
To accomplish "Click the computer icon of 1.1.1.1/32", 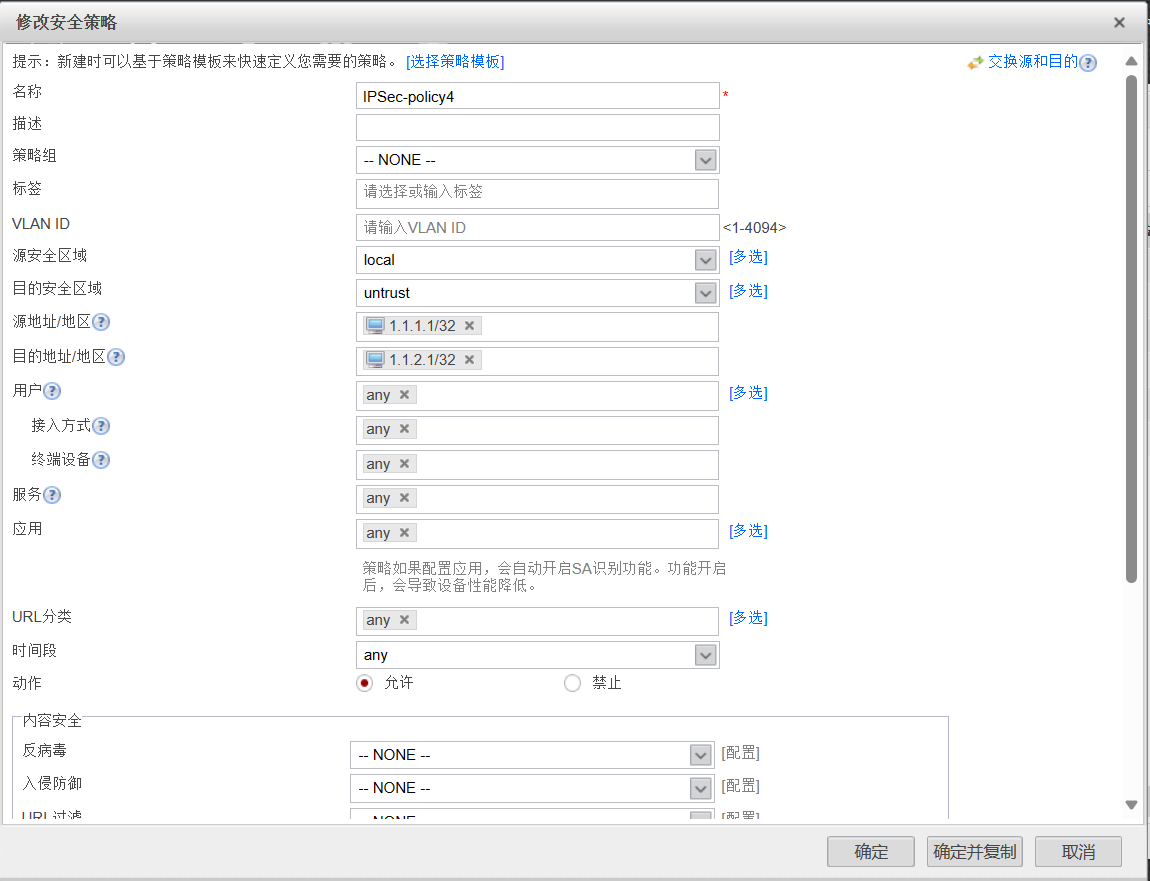I will [375, 325].
